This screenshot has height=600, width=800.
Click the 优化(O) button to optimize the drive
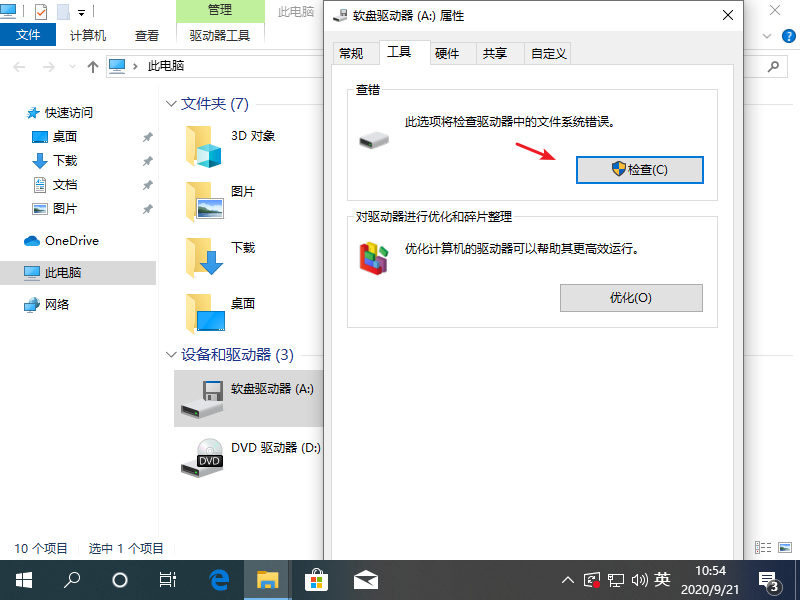(x=631, y=299)
